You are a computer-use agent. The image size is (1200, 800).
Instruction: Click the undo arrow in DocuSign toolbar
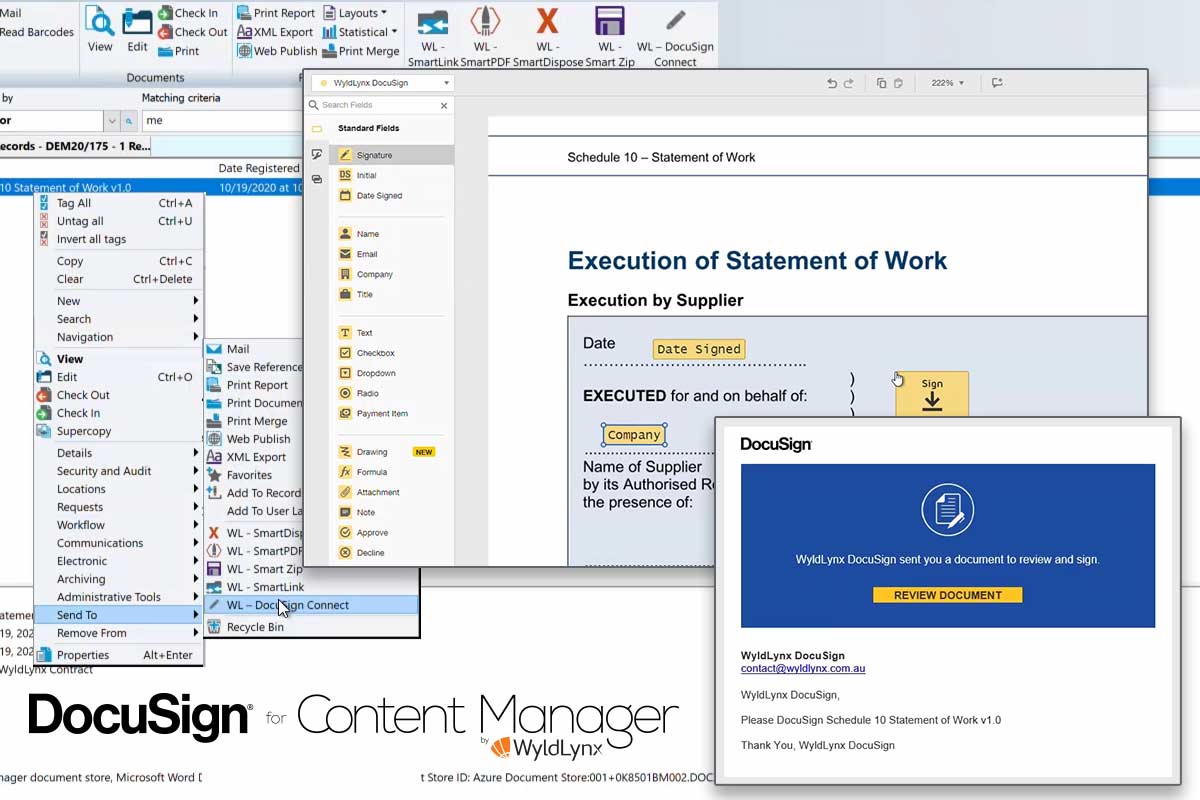click(832, 83)
